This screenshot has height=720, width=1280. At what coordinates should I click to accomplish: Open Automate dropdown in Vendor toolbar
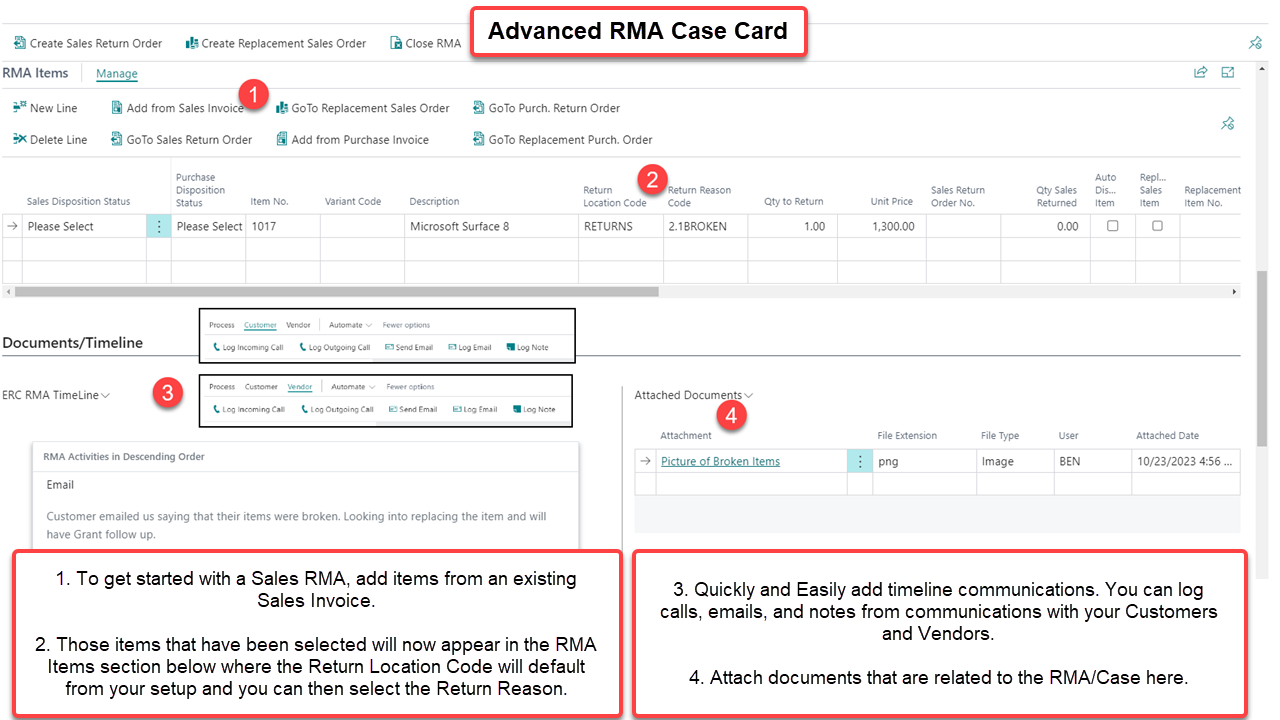click(x=354, y=387)
